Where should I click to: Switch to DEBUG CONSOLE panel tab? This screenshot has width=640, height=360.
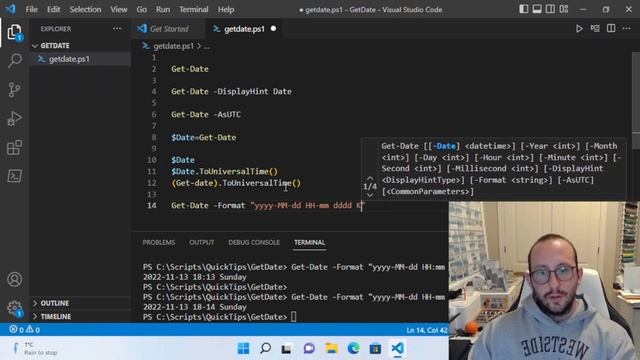(254, 242)
